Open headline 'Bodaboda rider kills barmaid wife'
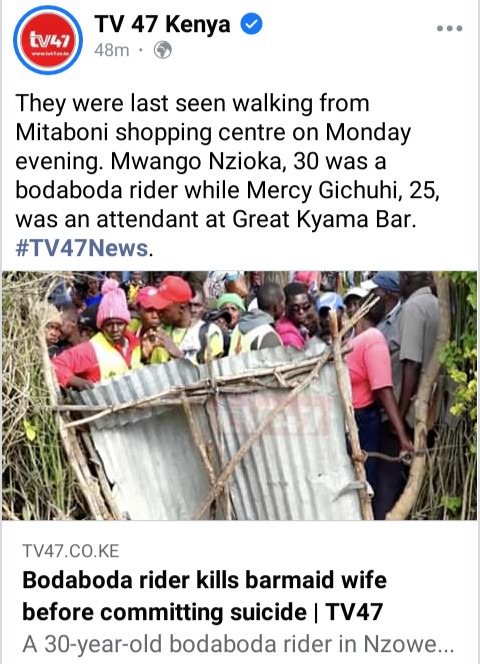 pyautogui.click(x=204, y=580)
